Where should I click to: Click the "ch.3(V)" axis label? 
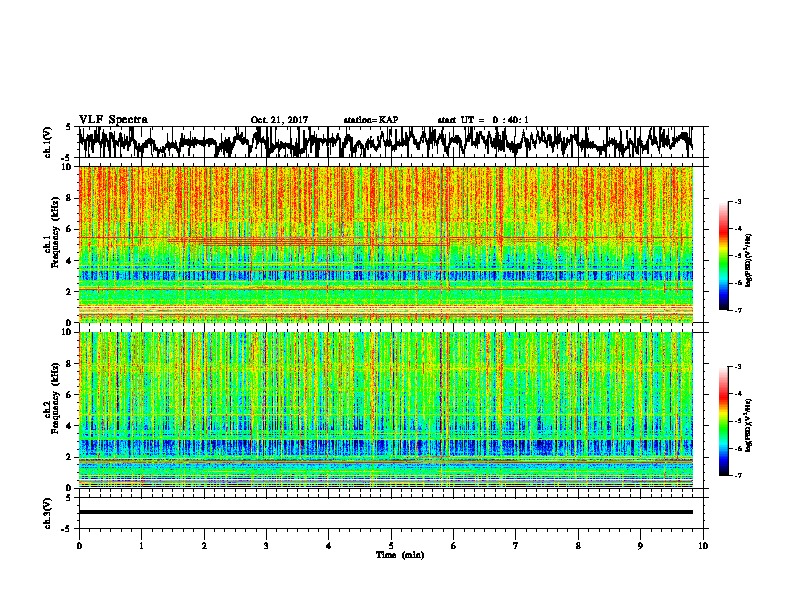[x=48, y=513]
